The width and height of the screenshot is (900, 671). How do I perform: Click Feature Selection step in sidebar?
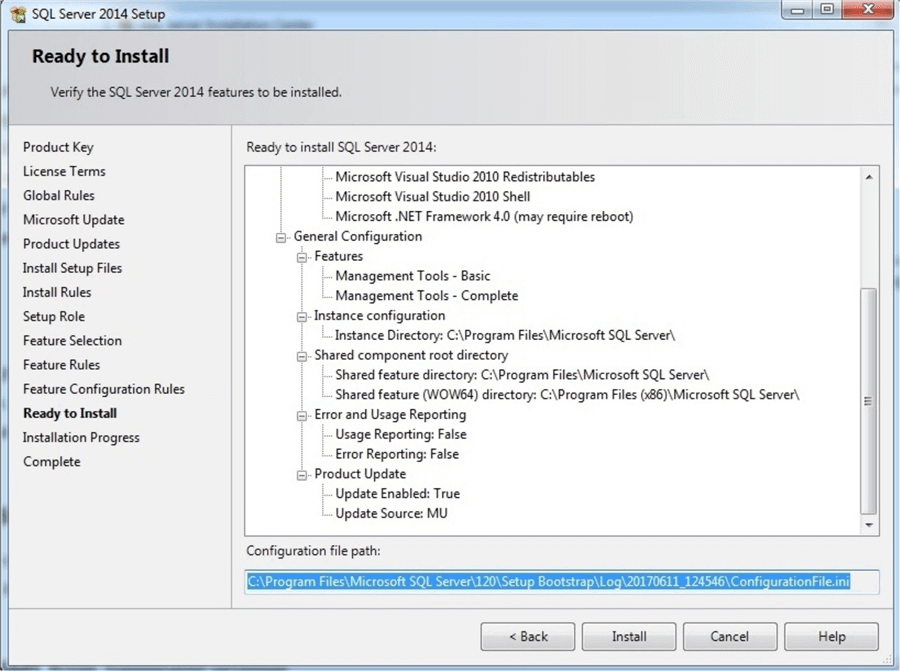point(72,340)
